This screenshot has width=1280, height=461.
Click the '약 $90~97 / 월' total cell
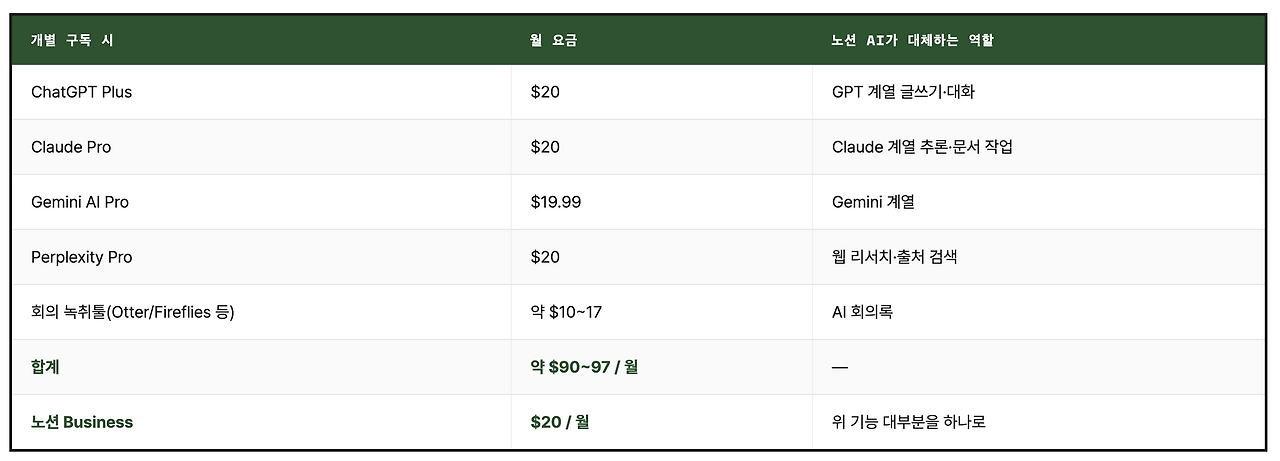[x=584, y=367]
